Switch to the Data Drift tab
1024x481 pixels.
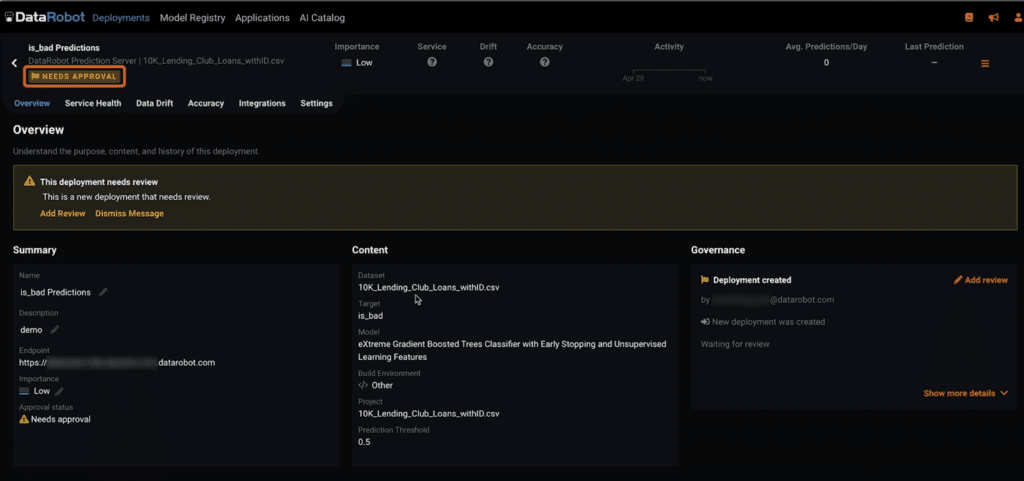(x=154, y=103)
